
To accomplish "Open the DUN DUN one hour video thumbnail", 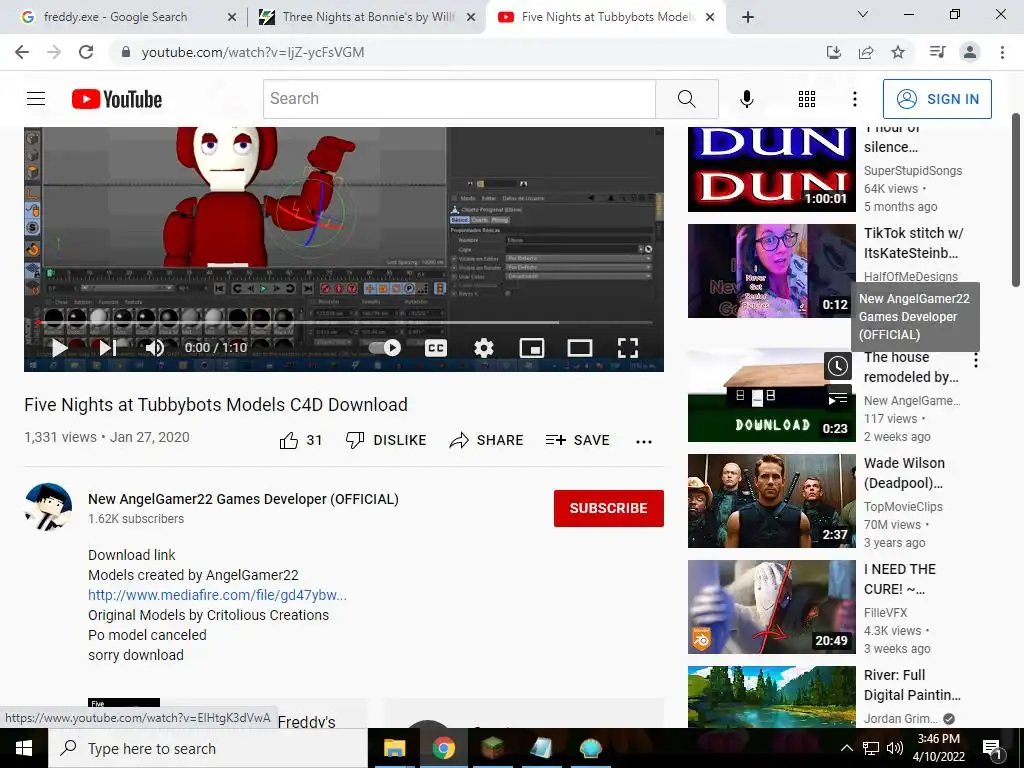I will click(772, 169).
